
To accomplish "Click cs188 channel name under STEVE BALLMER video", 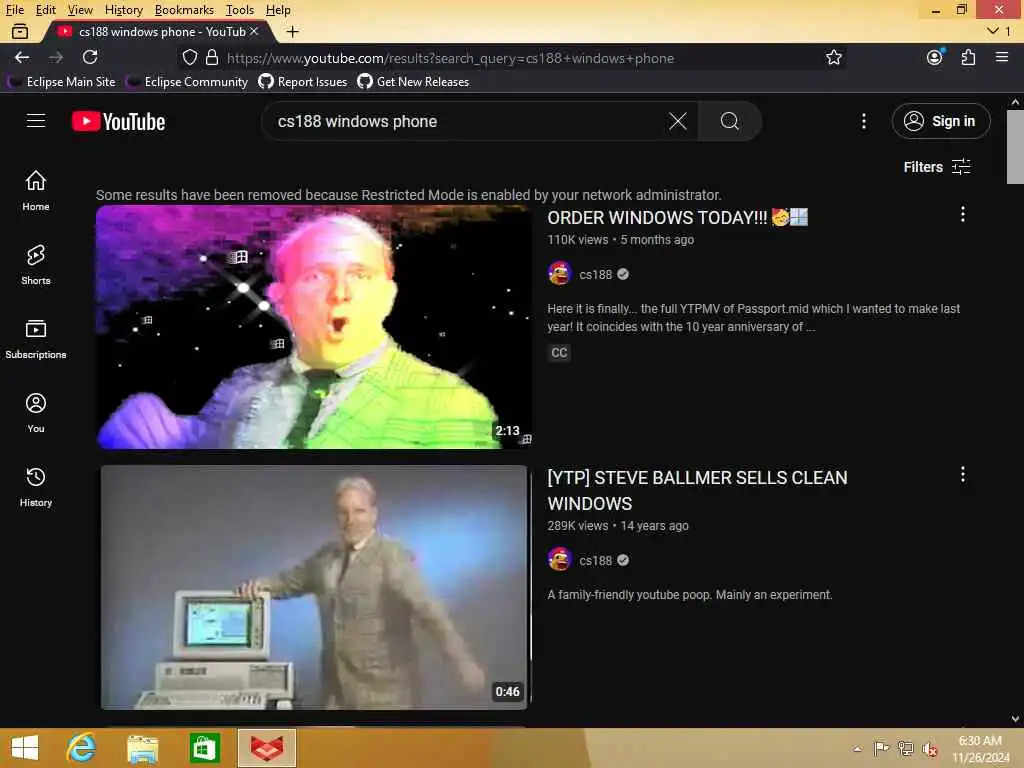I will tap(595, 560).
